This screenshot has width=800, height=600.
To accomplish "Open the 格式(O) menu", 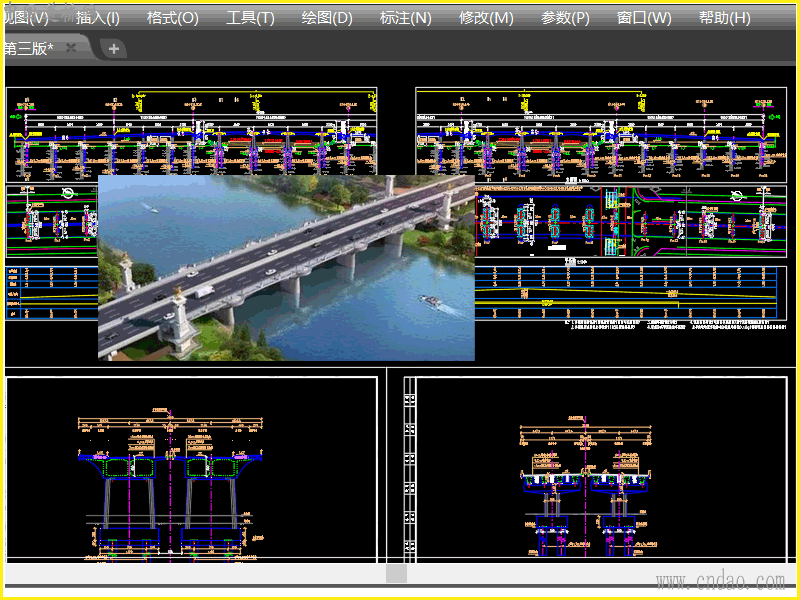I will 172,18.
